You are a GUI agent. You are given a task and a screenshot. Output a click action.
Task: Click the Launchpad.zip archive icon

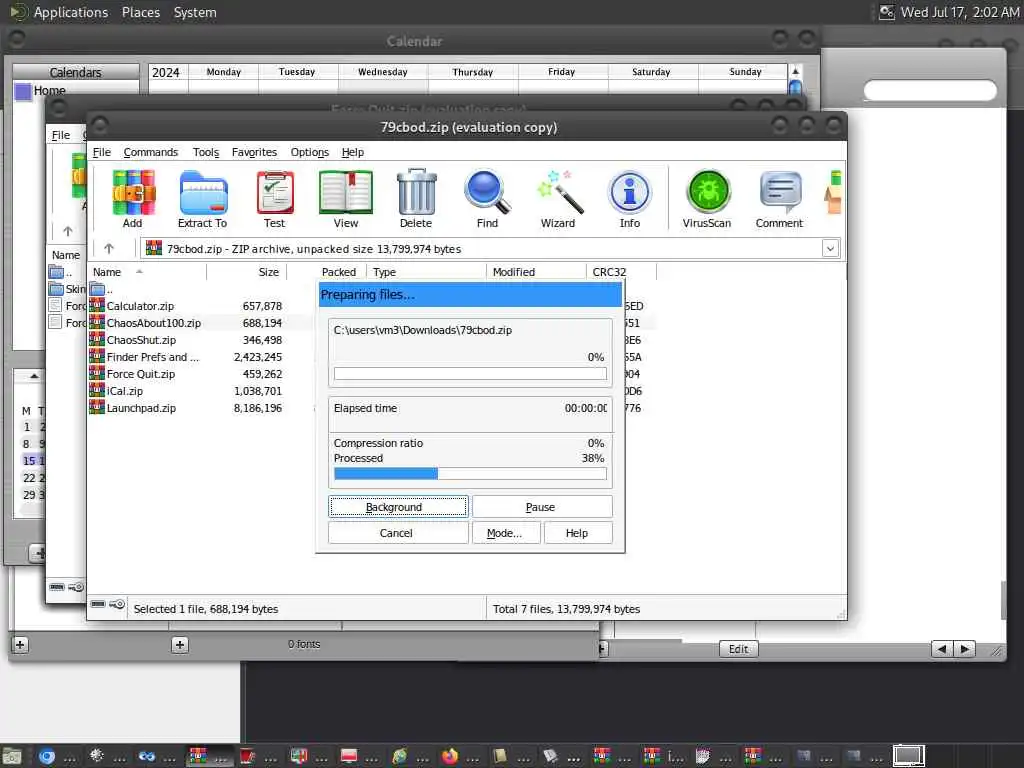(x=97, y=407)
